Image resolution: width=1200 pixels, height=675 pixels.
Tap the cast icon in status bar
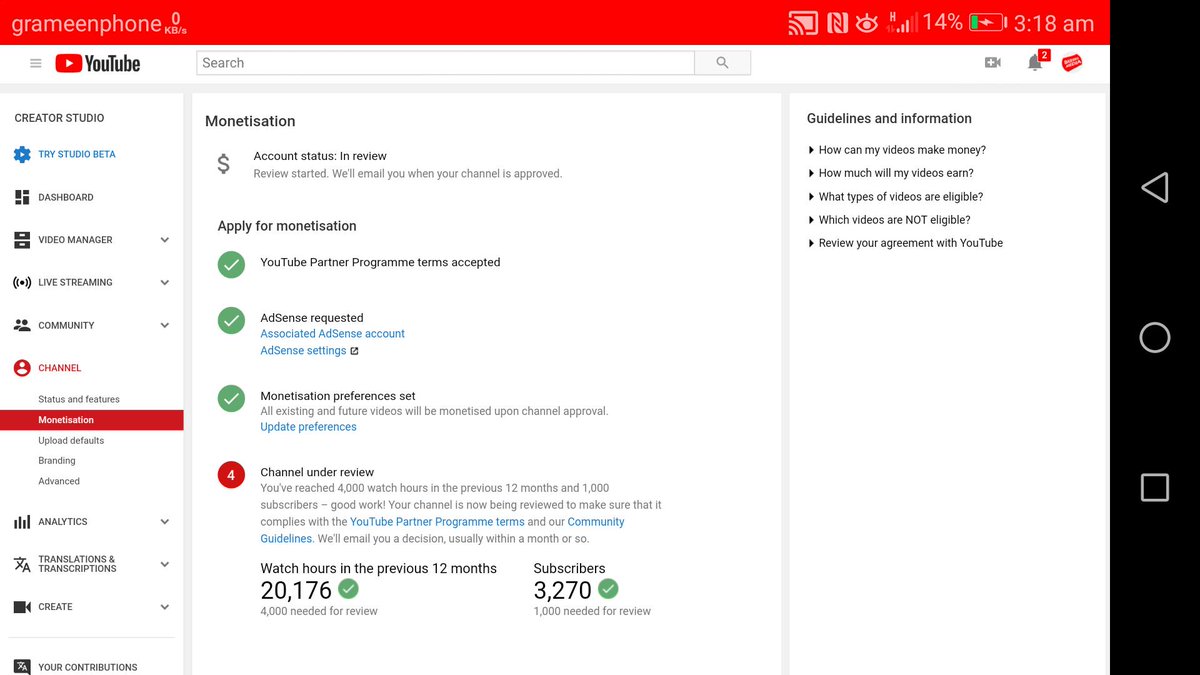click(803, 22)
